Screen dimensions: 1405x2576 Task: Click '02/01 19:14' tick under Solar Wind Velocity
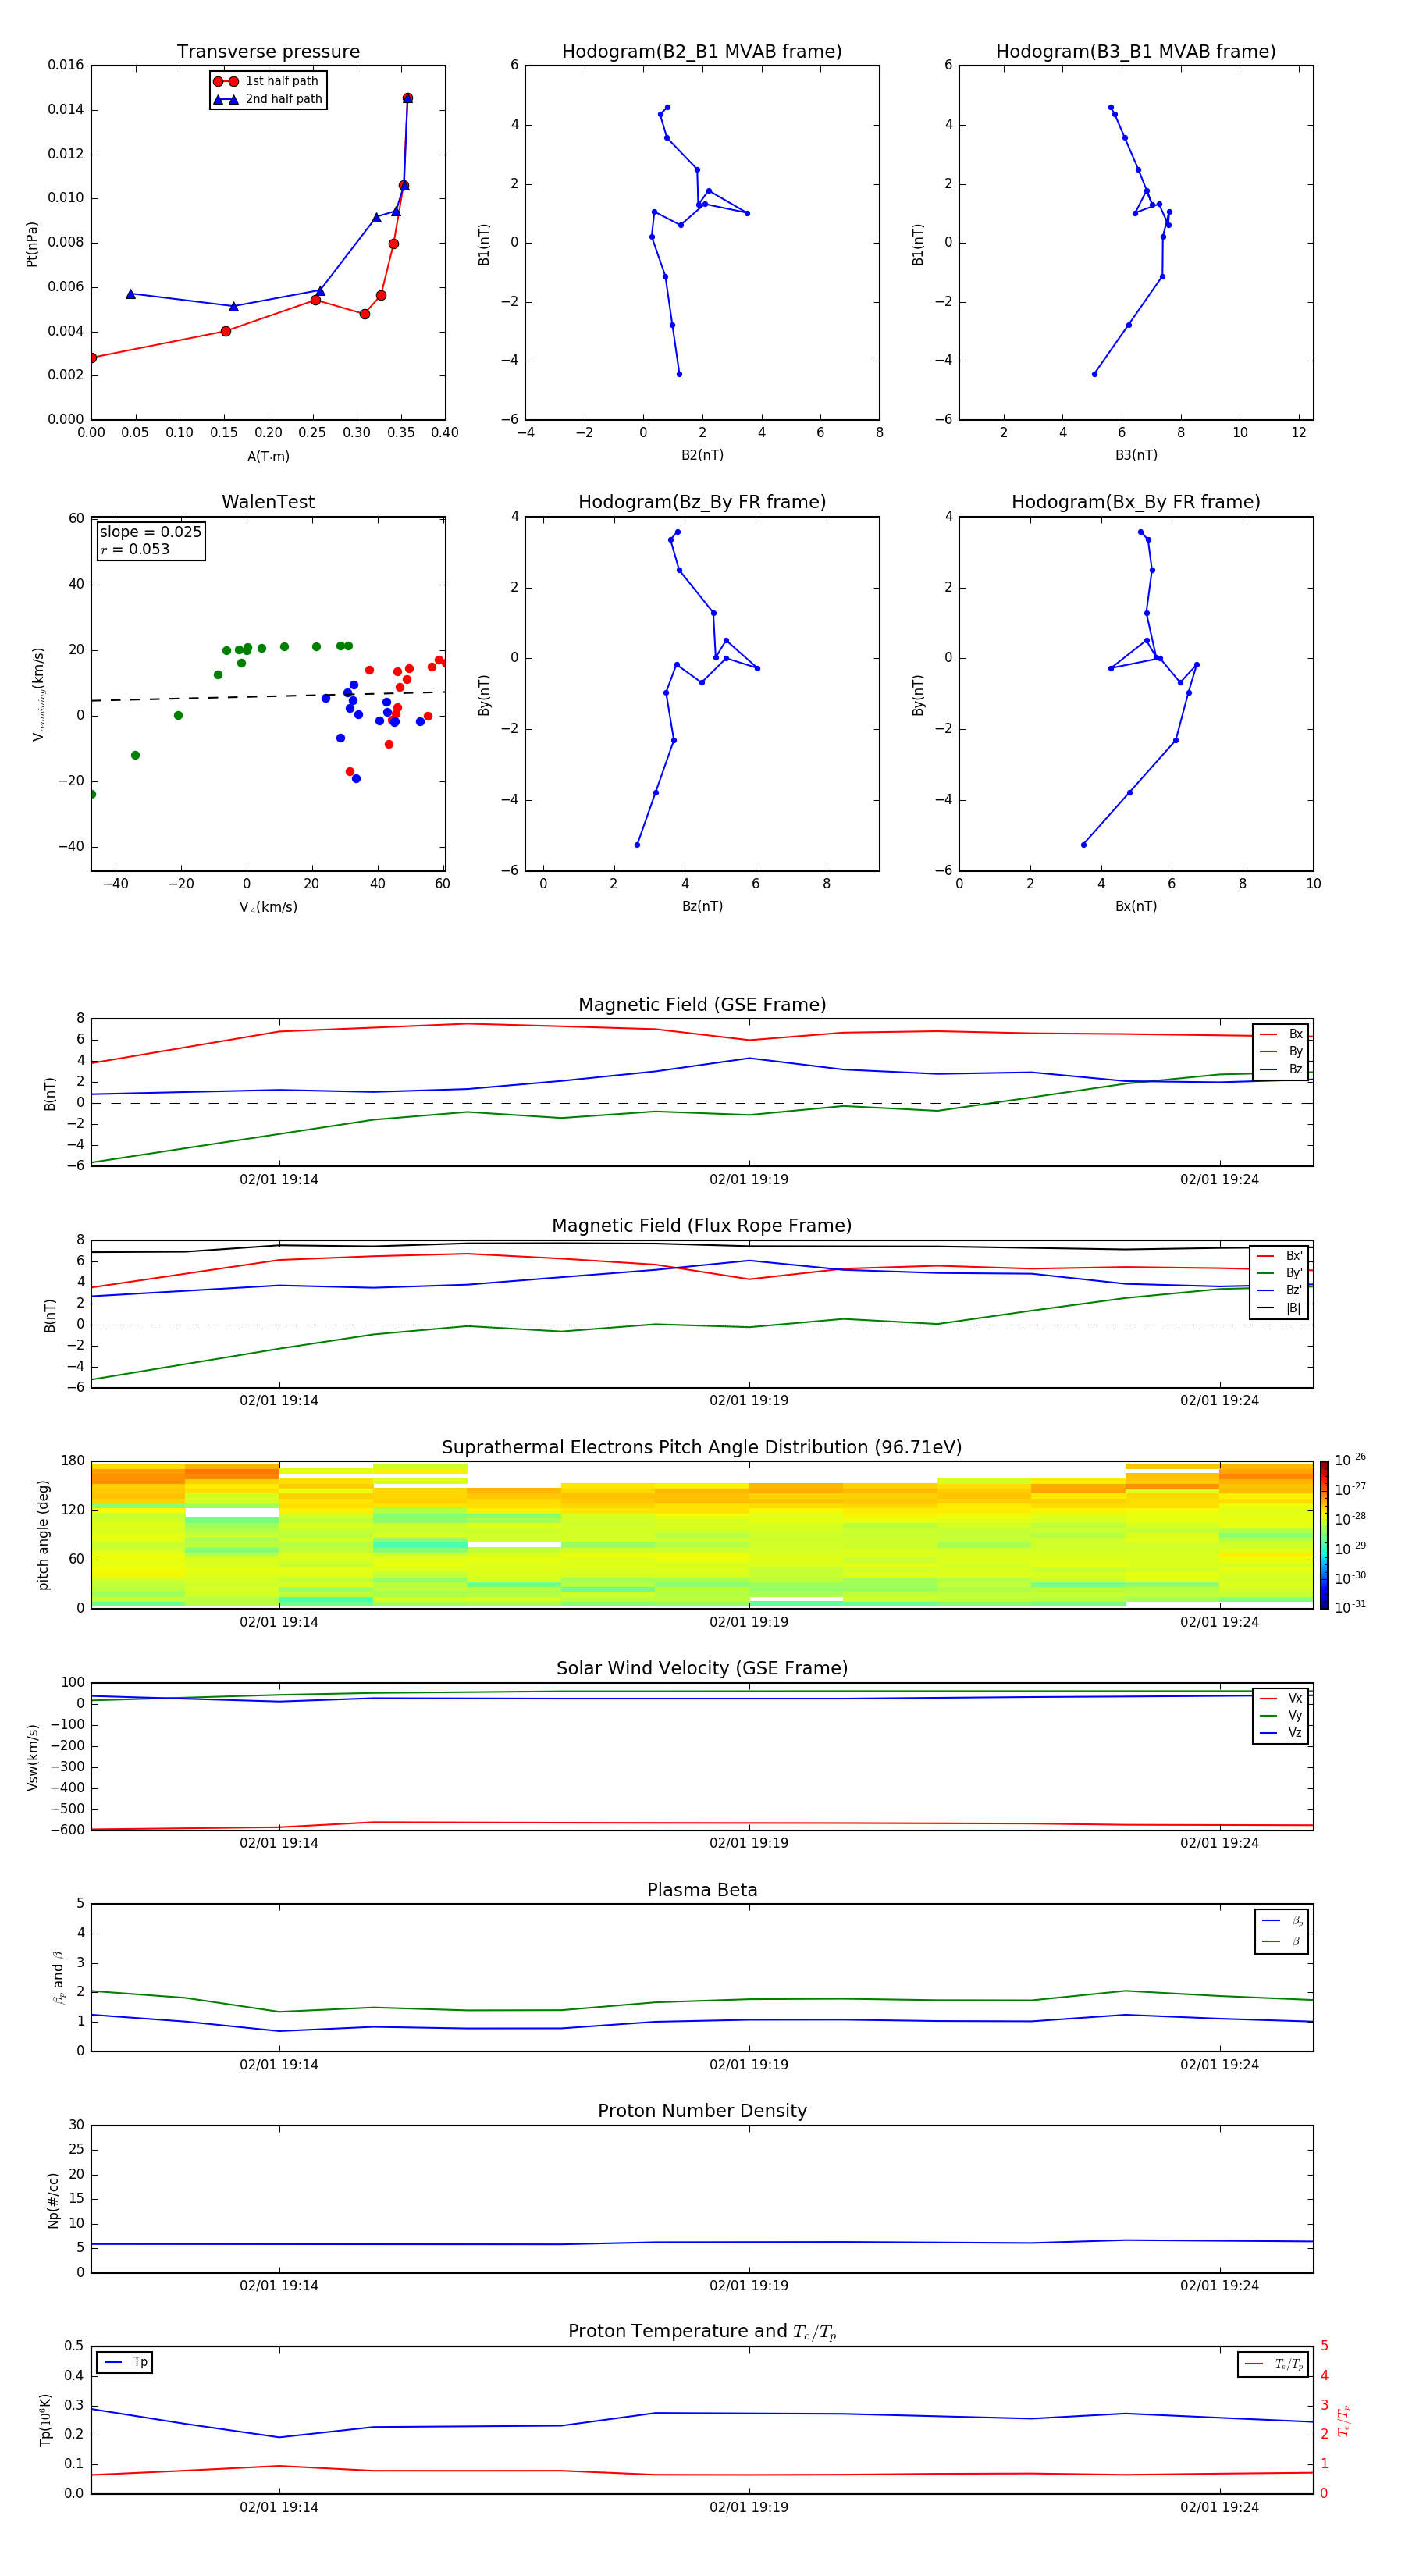tap(279, 1843)
